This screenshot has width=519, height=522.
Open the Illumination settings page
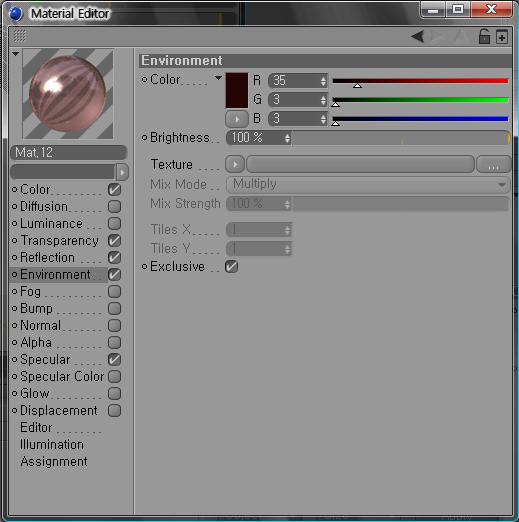(x=52, y=445)
